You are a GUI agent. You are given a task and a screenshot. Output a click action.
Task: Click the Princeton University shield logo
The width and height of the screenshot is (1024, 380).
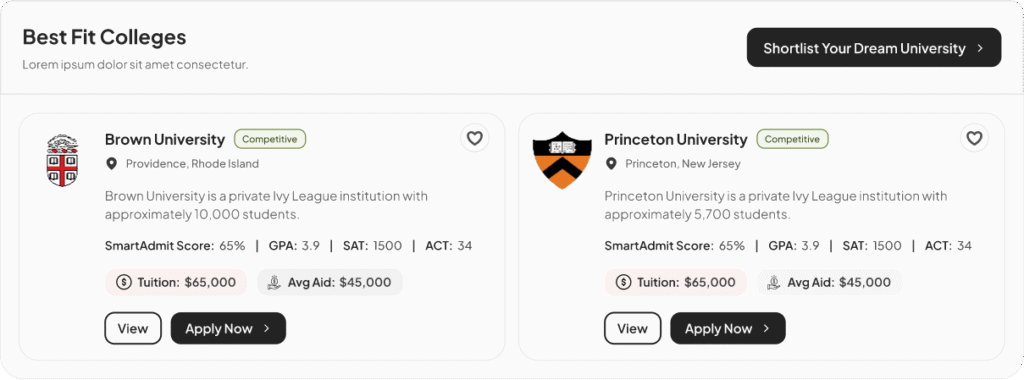coord(562,160)
